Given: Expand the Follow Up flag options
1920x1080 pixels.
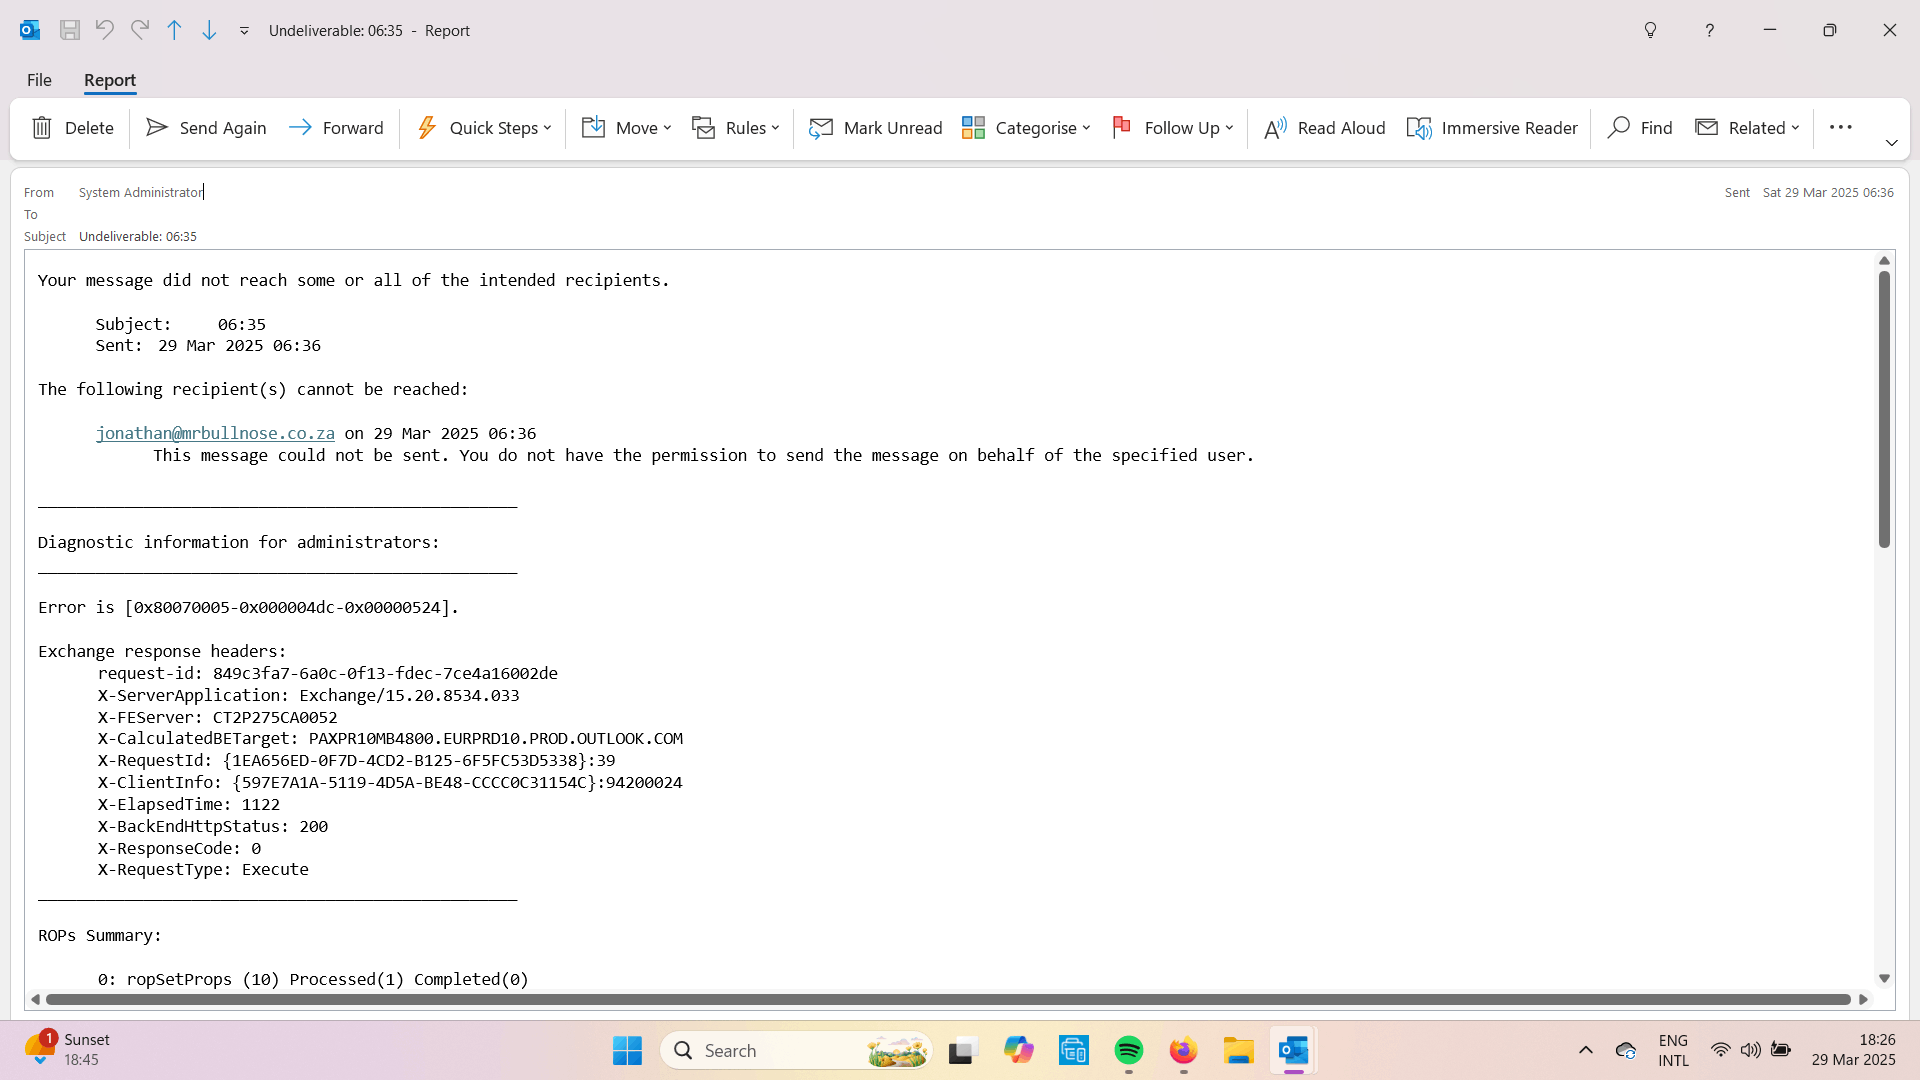Looking at the screenshot, I should 1173,128.
